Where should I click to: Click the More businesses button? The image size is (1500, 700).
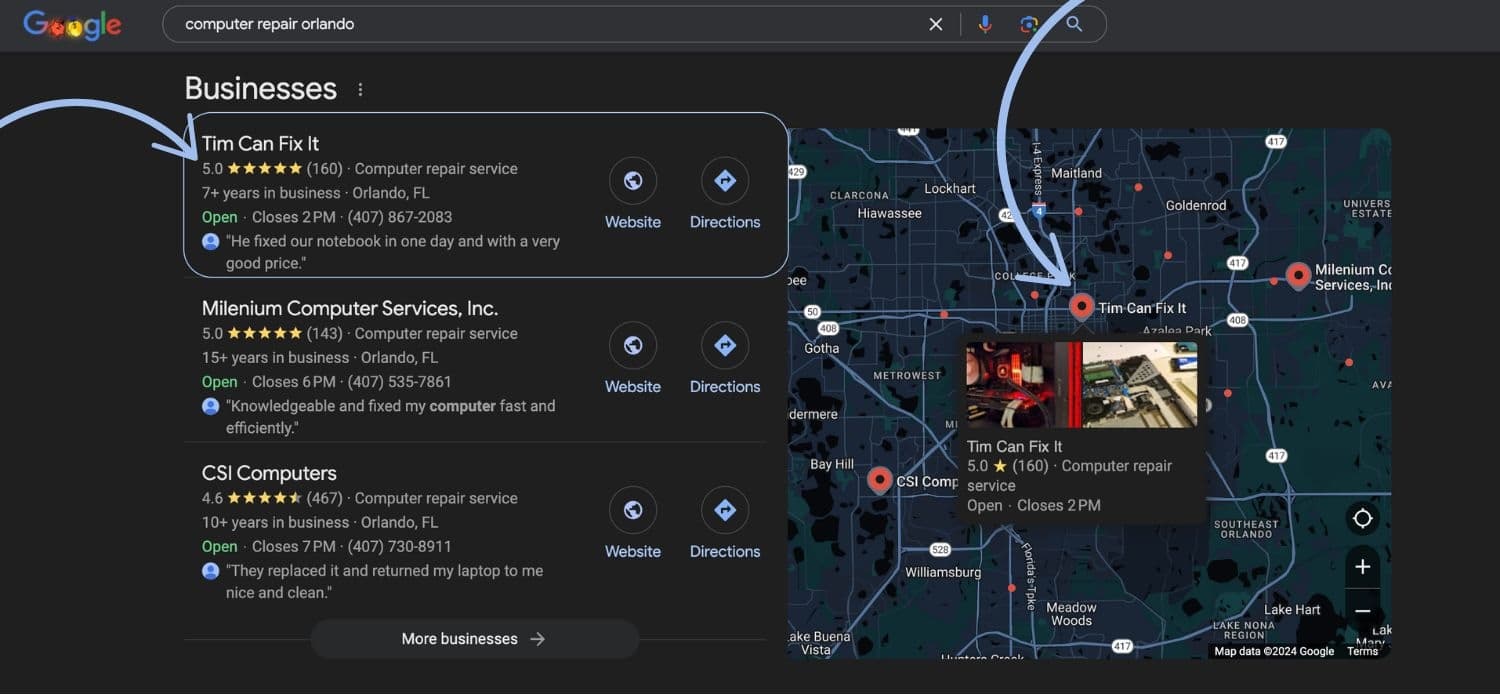click(474, 638)
